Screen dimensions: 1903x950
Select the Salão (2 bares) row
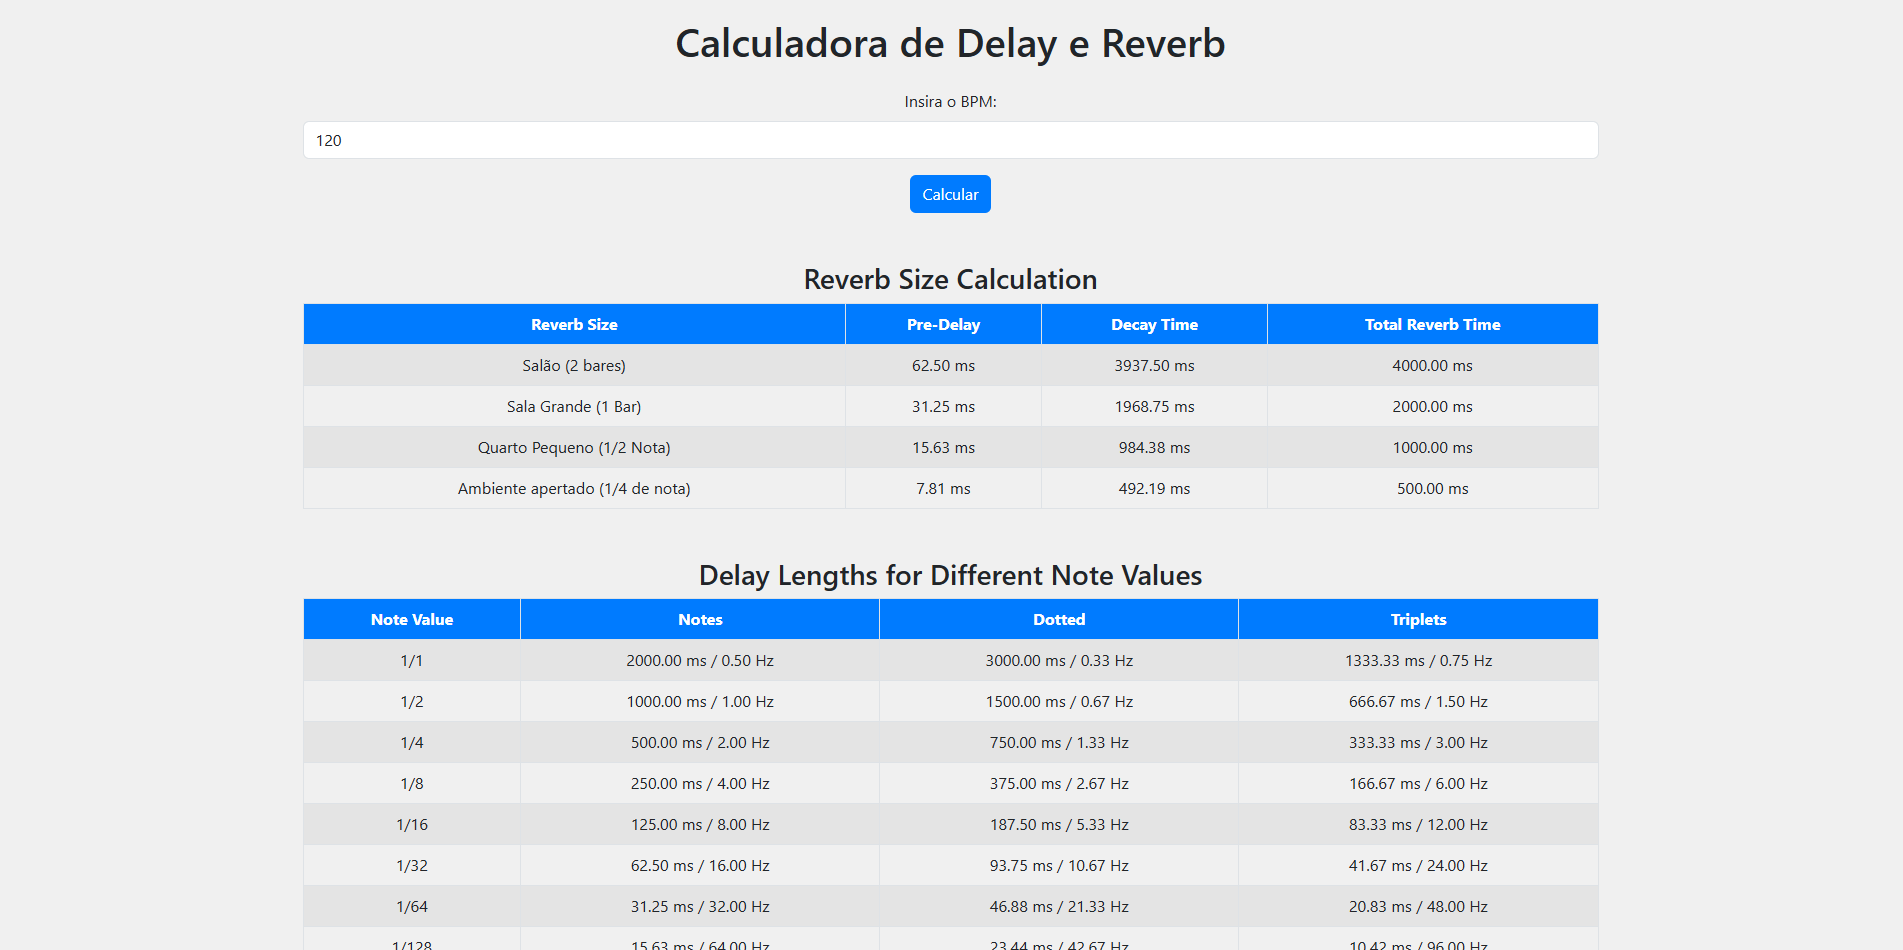(x=574, y=365)
